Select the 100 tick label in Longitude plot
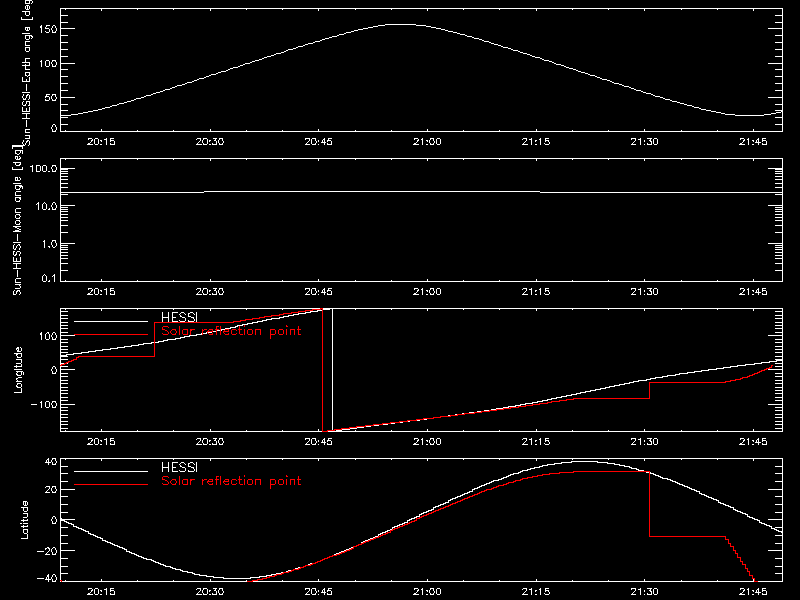The width and height of the screenshot is (800, 600). [50, 336]
